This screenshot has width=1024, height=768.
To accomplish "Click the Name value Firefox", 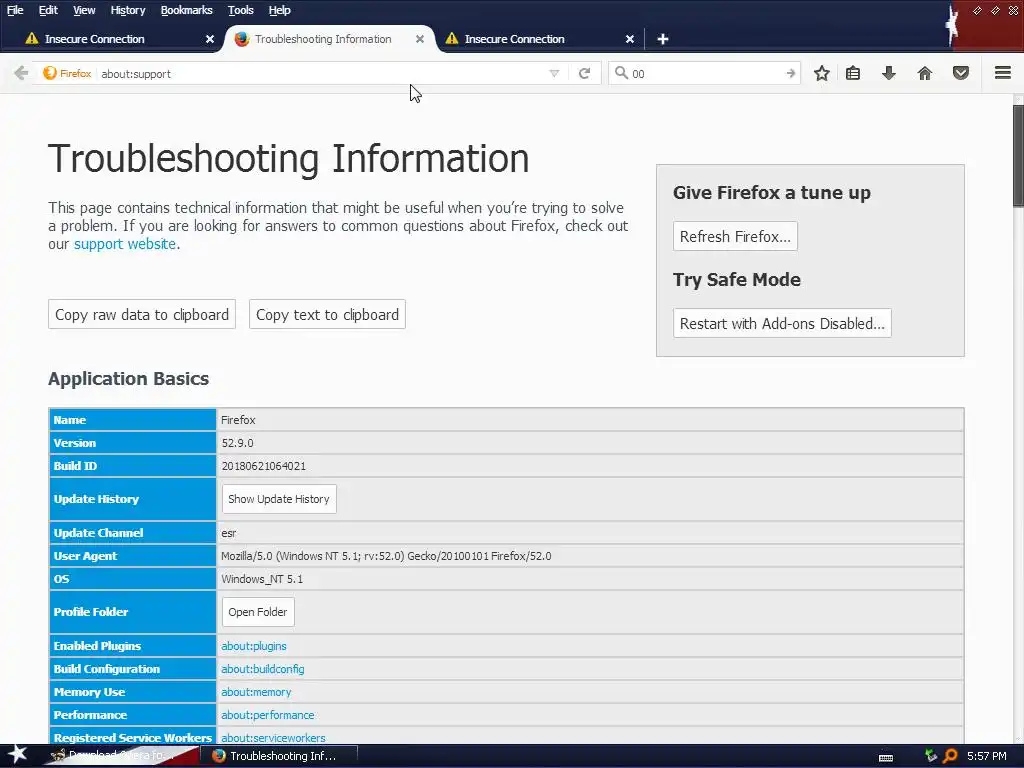I will click(238, 420).
